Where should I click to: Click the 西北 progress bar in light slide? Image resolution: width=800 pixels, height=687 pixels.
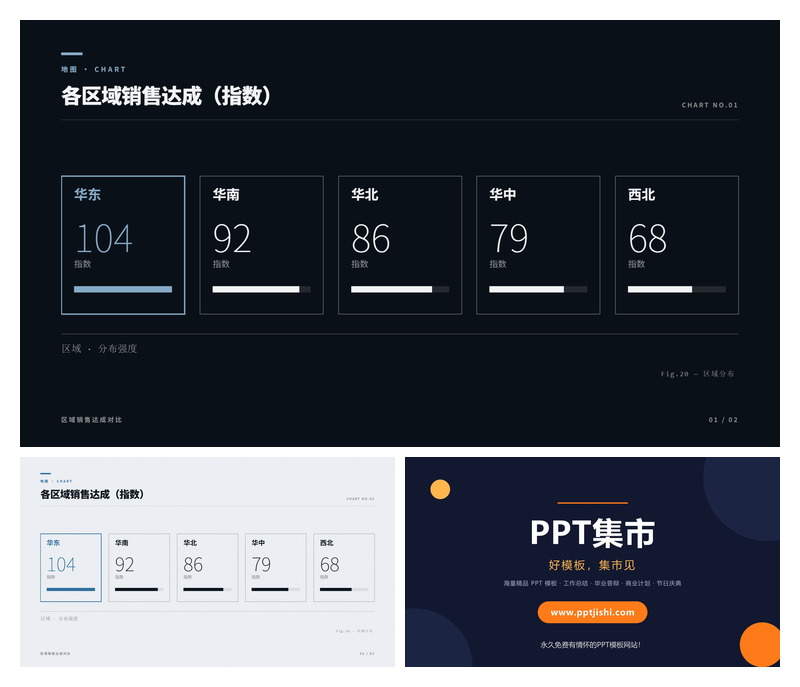coord(344,590)
